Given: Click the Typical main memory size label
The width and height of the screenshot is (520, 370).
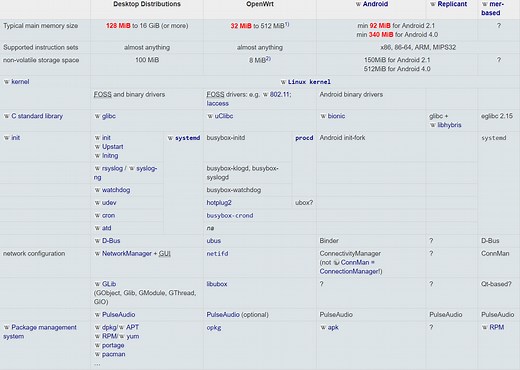Looking at the screenshot, I should tap(41, 26).
